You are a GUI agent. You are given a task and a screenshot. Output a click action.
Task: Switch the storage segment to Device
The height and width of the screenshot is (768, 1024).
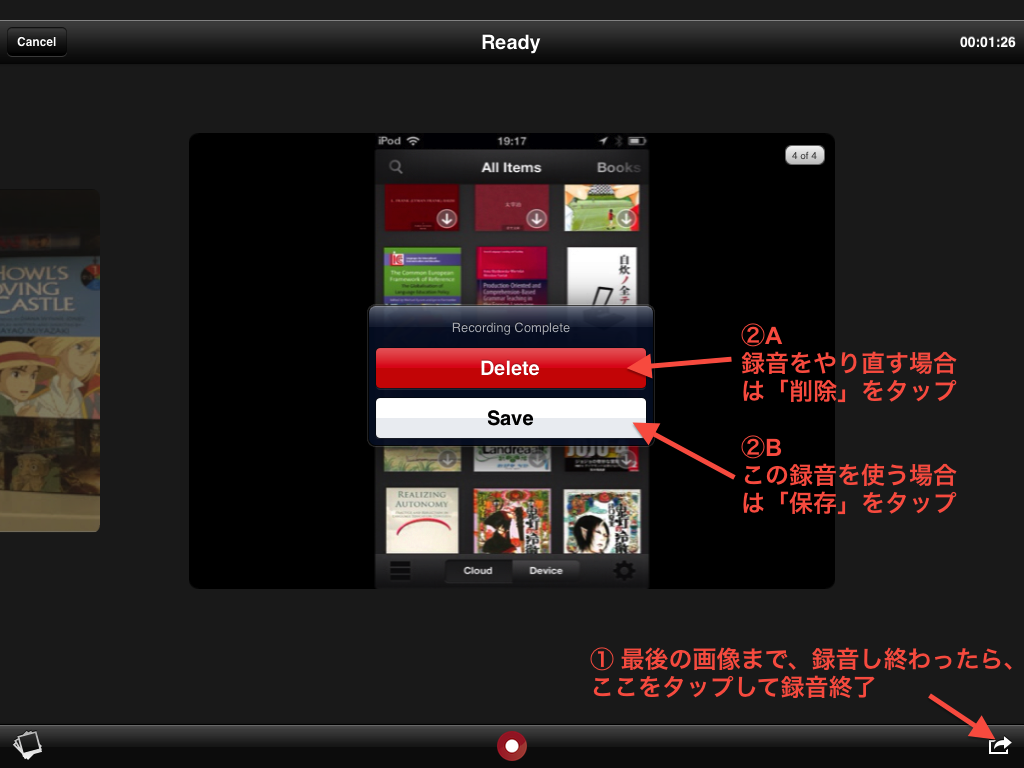(x=546, y=570)
